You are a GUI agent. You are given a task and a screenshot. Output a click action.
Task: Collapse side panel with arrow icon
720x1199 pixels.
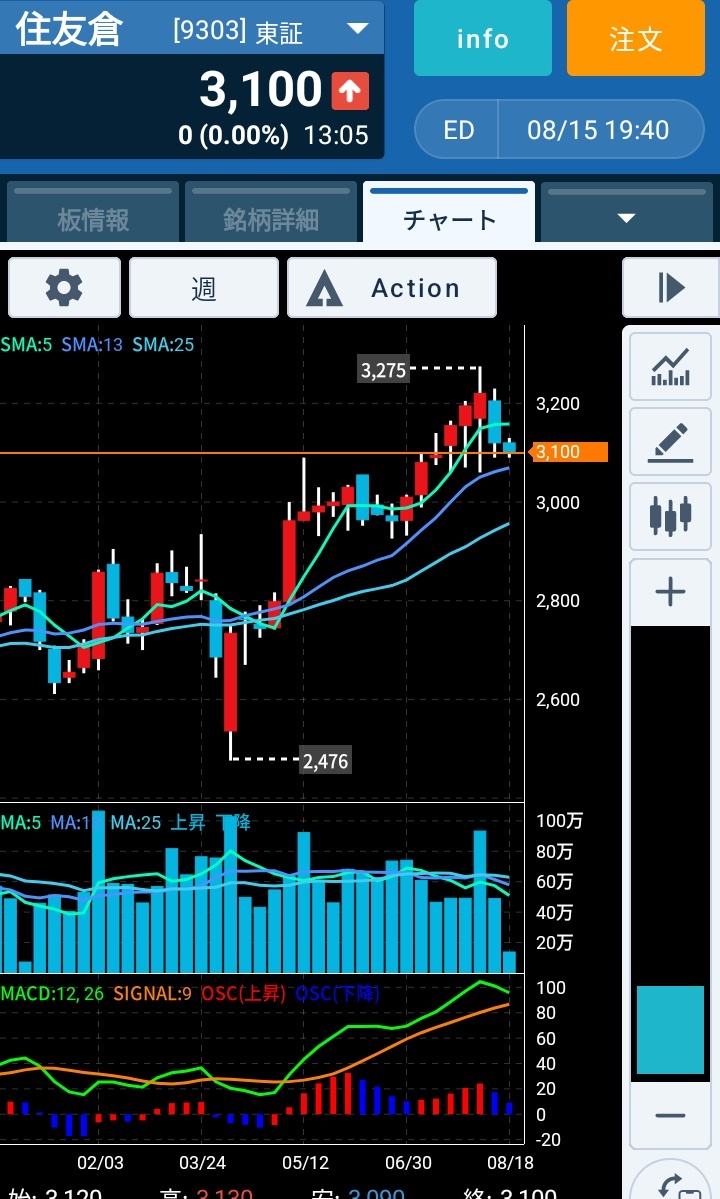coord(670,288)
